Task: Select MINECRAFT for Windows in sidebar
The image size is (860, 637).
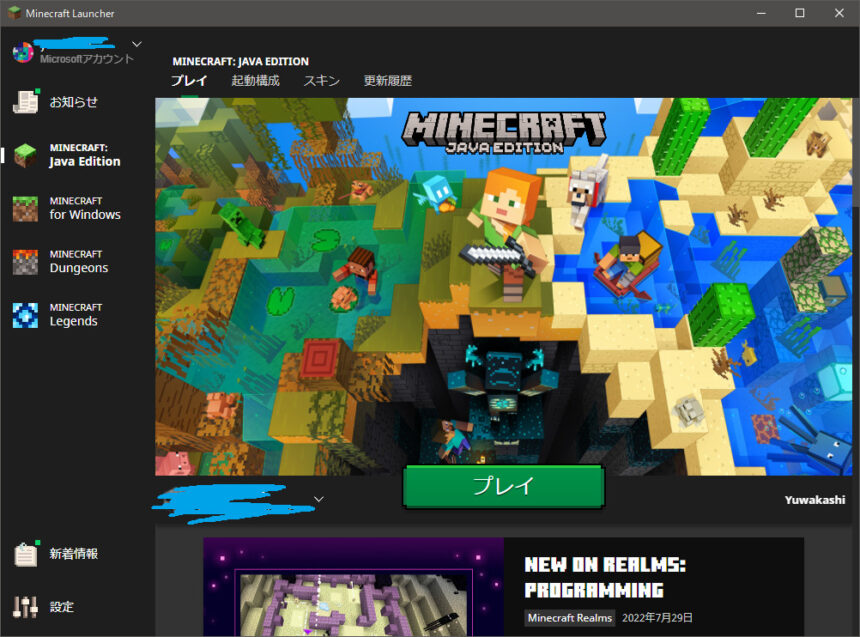Action: tap(85, 208)
